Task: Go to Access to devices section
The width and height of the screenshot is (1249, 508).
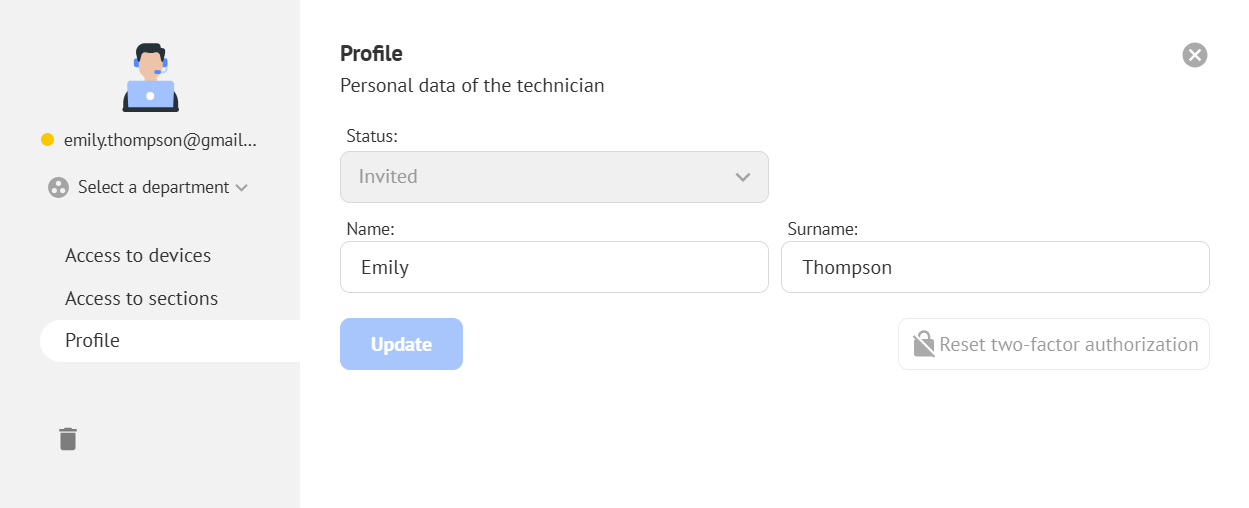Action: [x=138, y=255]
